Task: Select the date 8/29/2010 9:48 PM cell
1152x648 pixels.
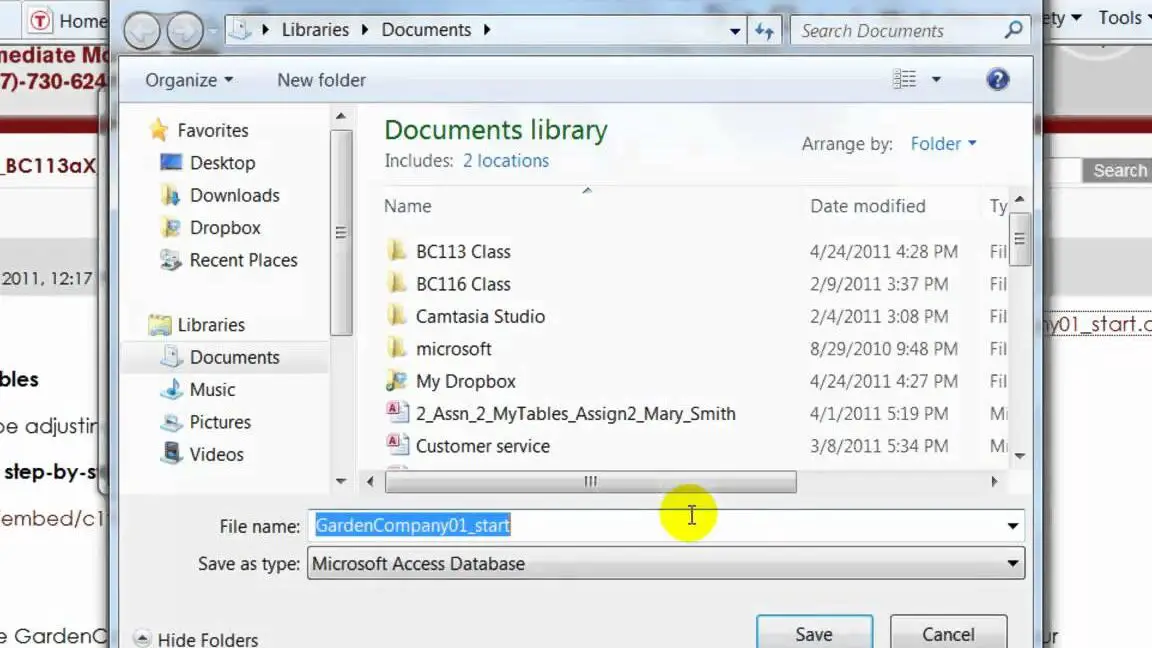Action: pyautogui.click(x=884, y=348)
